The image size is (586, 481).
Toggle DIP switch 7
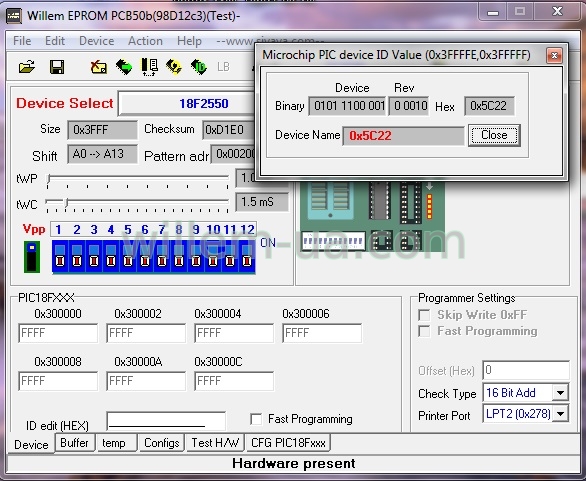tap(162, 256)
